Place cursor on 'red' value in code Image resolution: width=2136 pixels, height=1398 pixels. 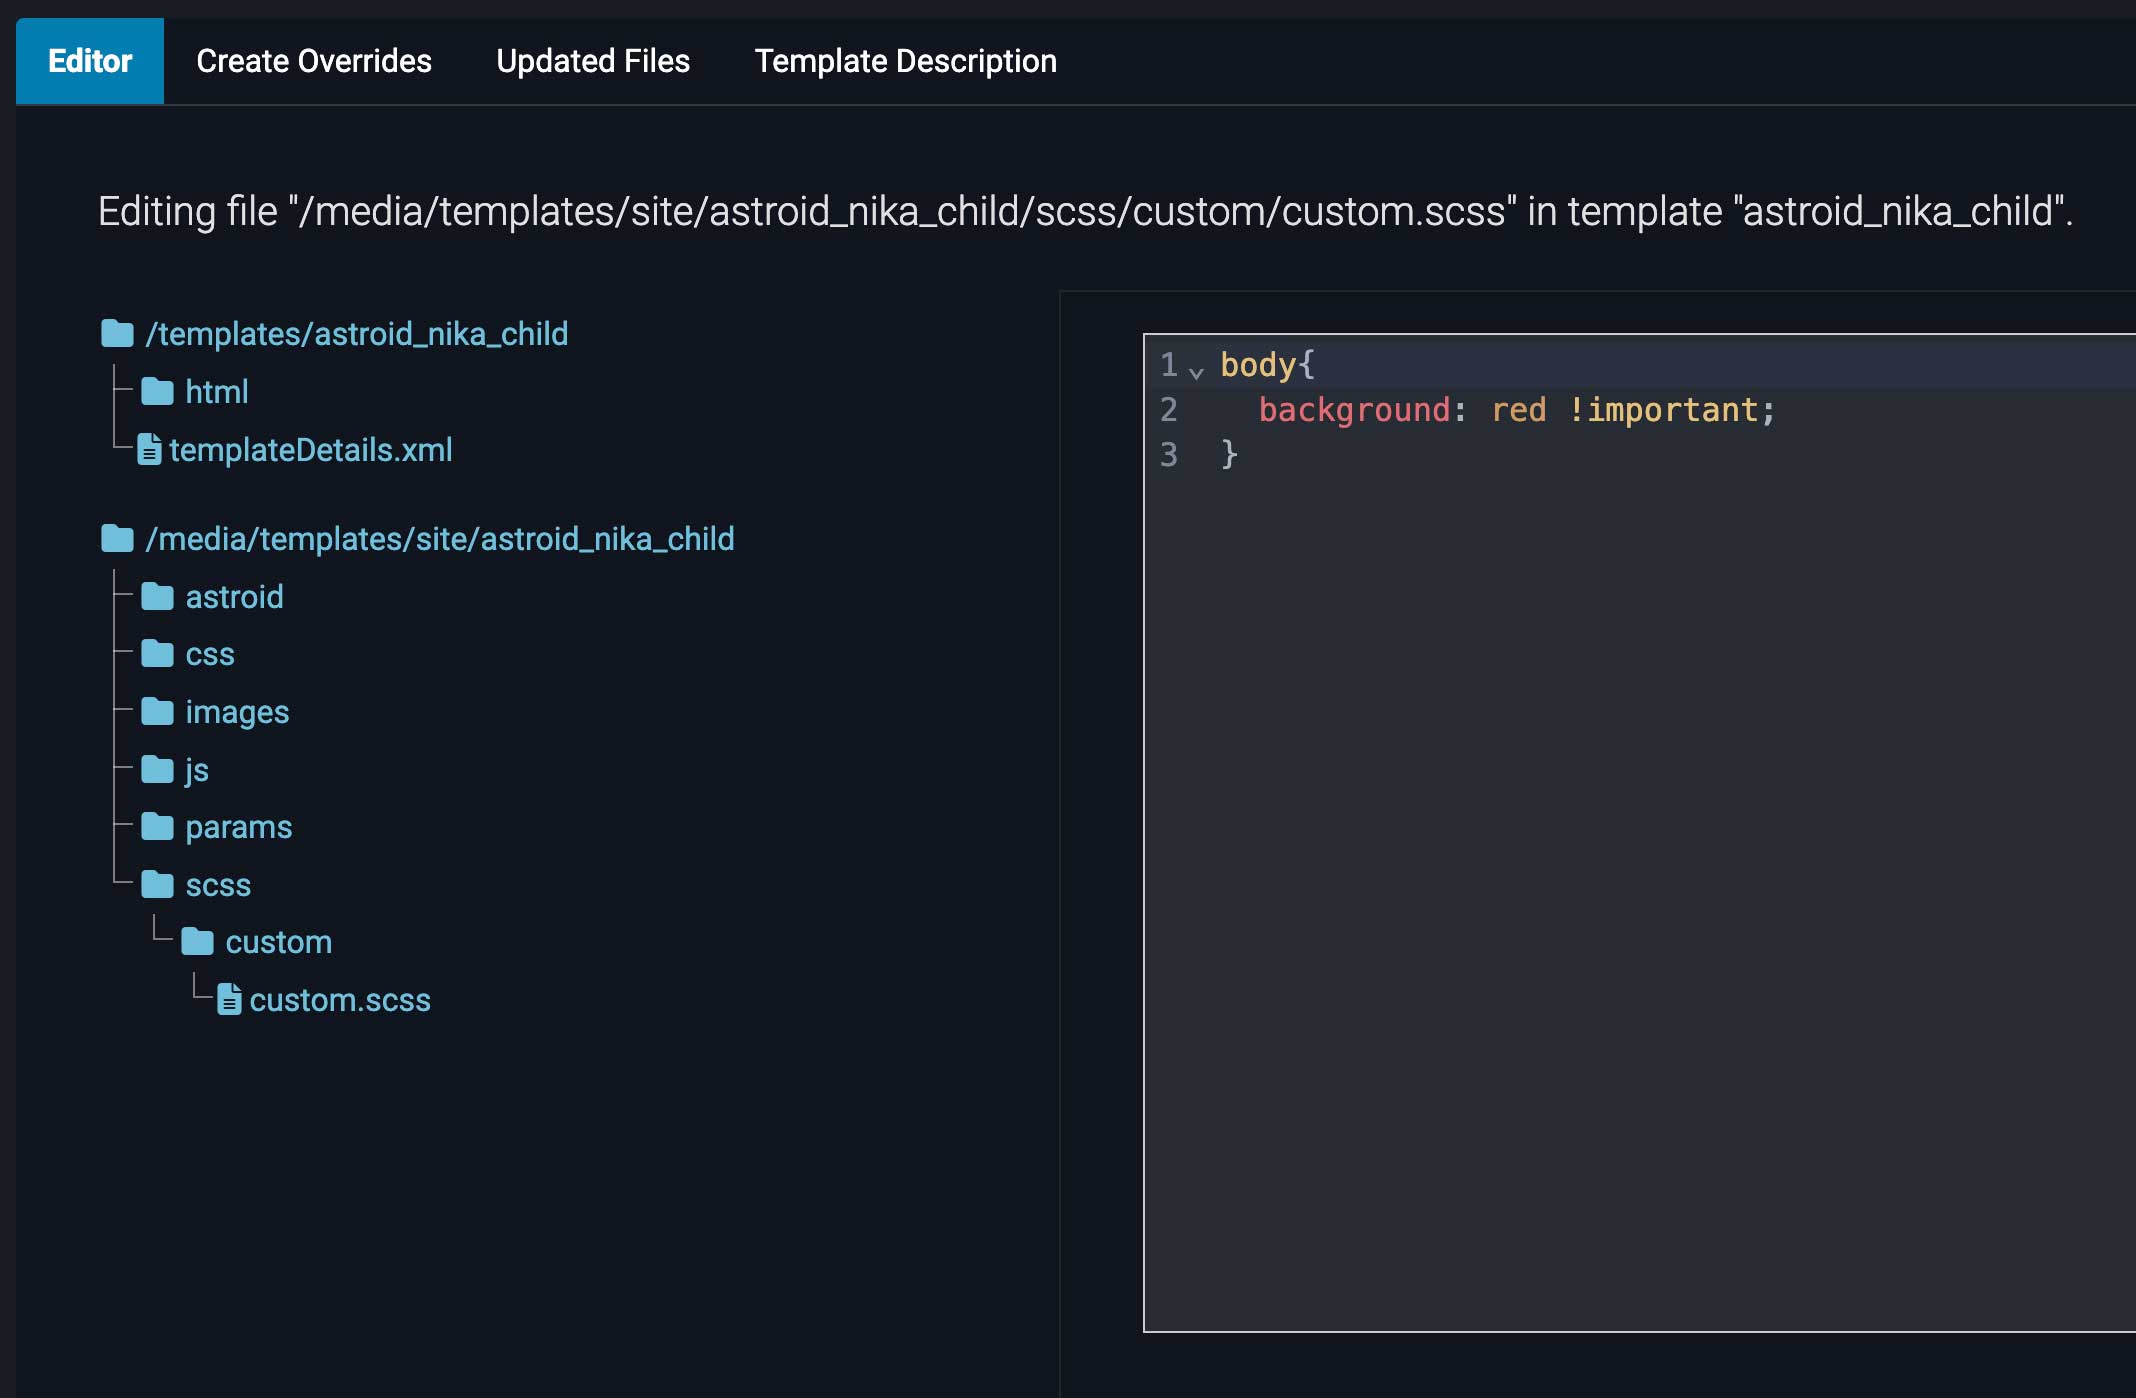click(1518, 410)
